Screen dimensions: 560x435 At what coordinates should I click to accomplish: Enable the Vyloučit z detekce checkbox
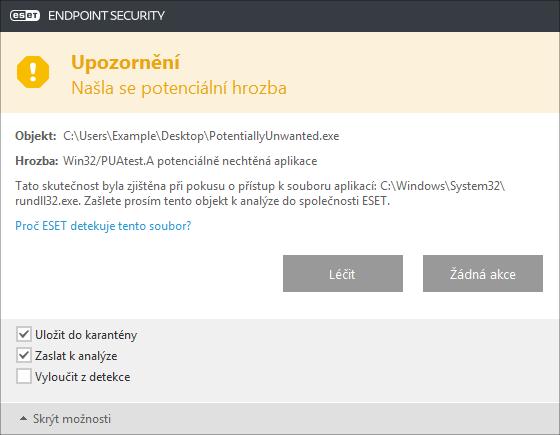[x=24, y=376]
